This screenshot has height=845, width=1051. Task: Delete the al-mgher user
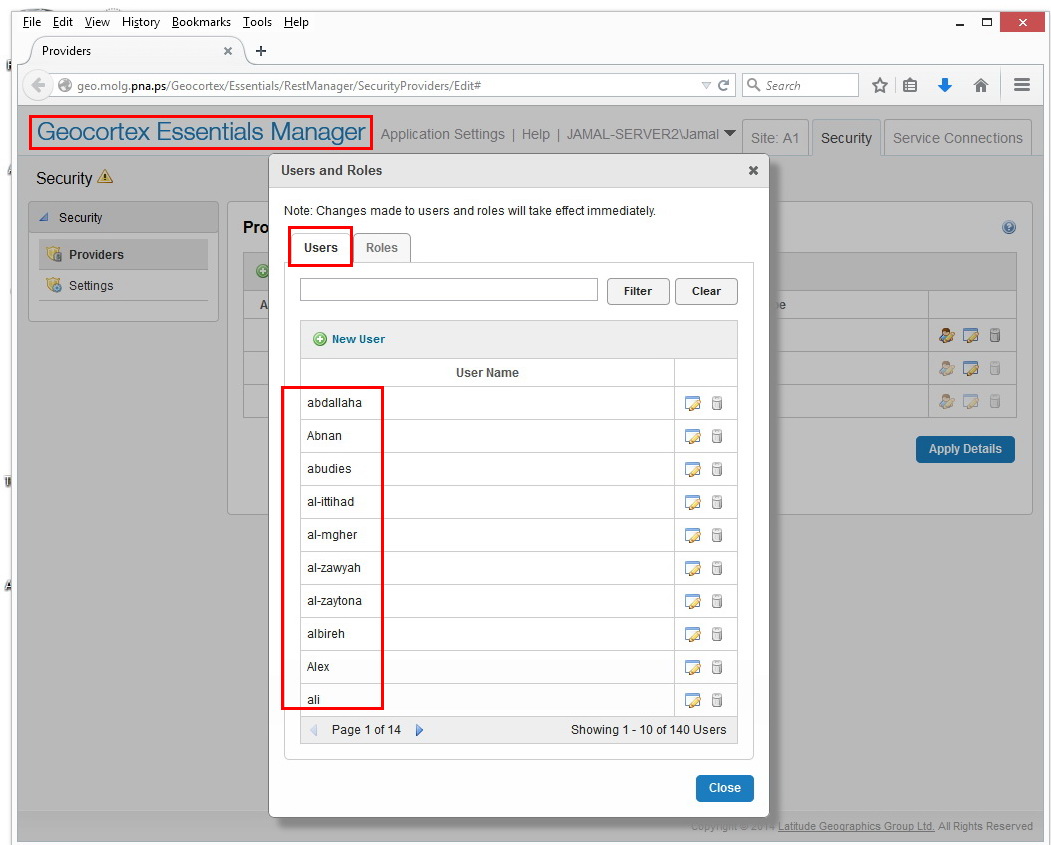tap(717, 535)
